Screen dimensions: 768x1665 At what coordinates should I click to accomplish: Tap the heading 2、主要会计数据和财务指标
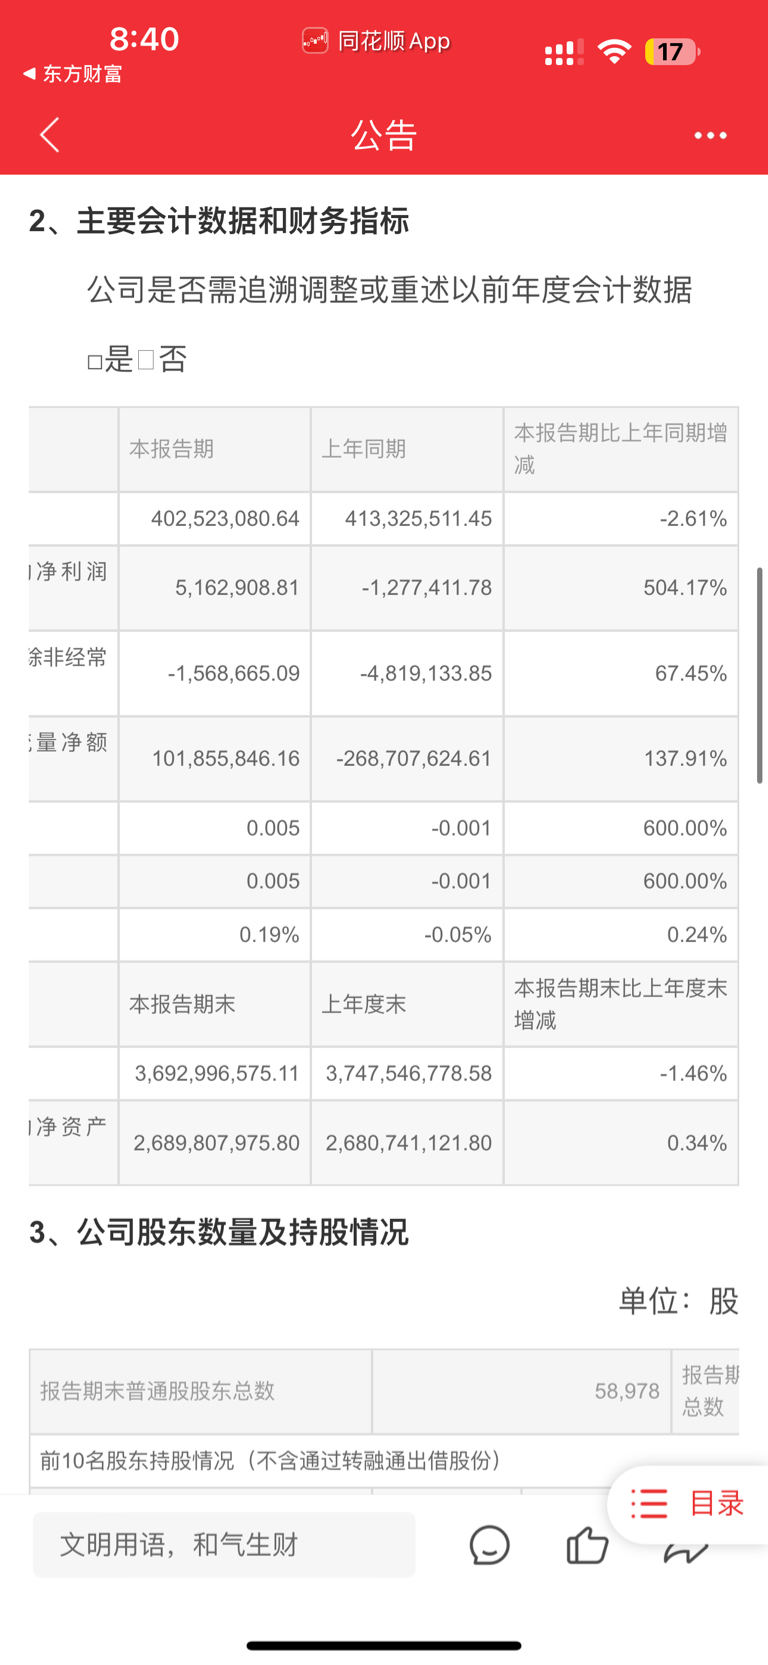point(219,221)
